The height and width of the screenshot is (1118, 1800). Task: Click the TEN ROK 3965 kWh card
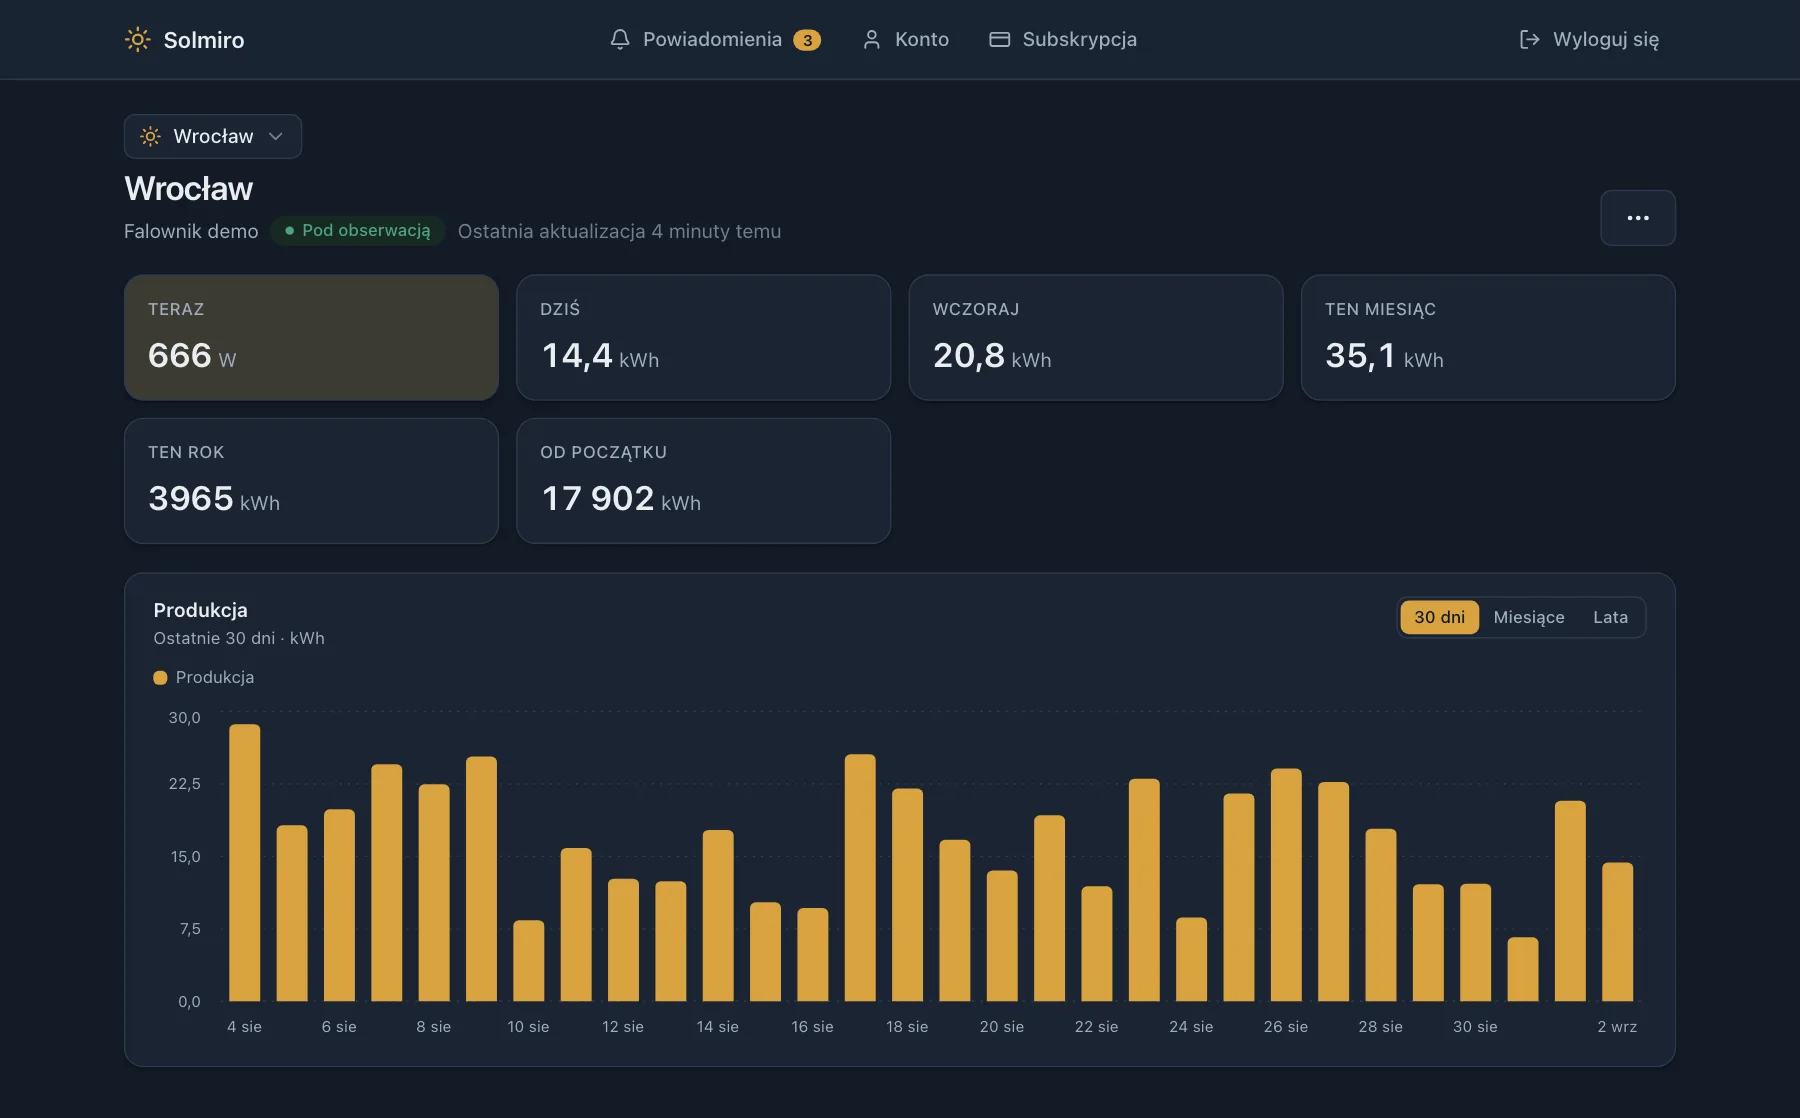tap(311, 481)
